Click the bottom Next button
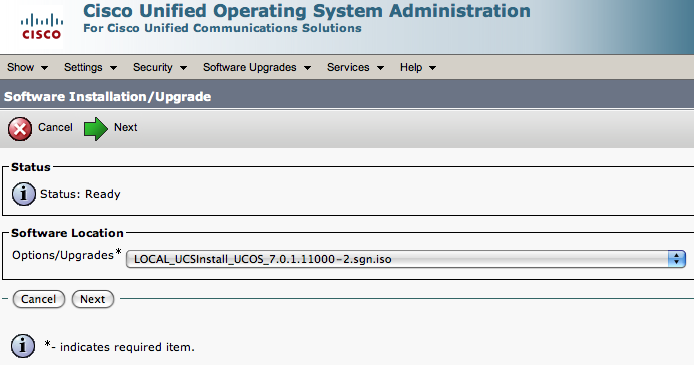 93,299
